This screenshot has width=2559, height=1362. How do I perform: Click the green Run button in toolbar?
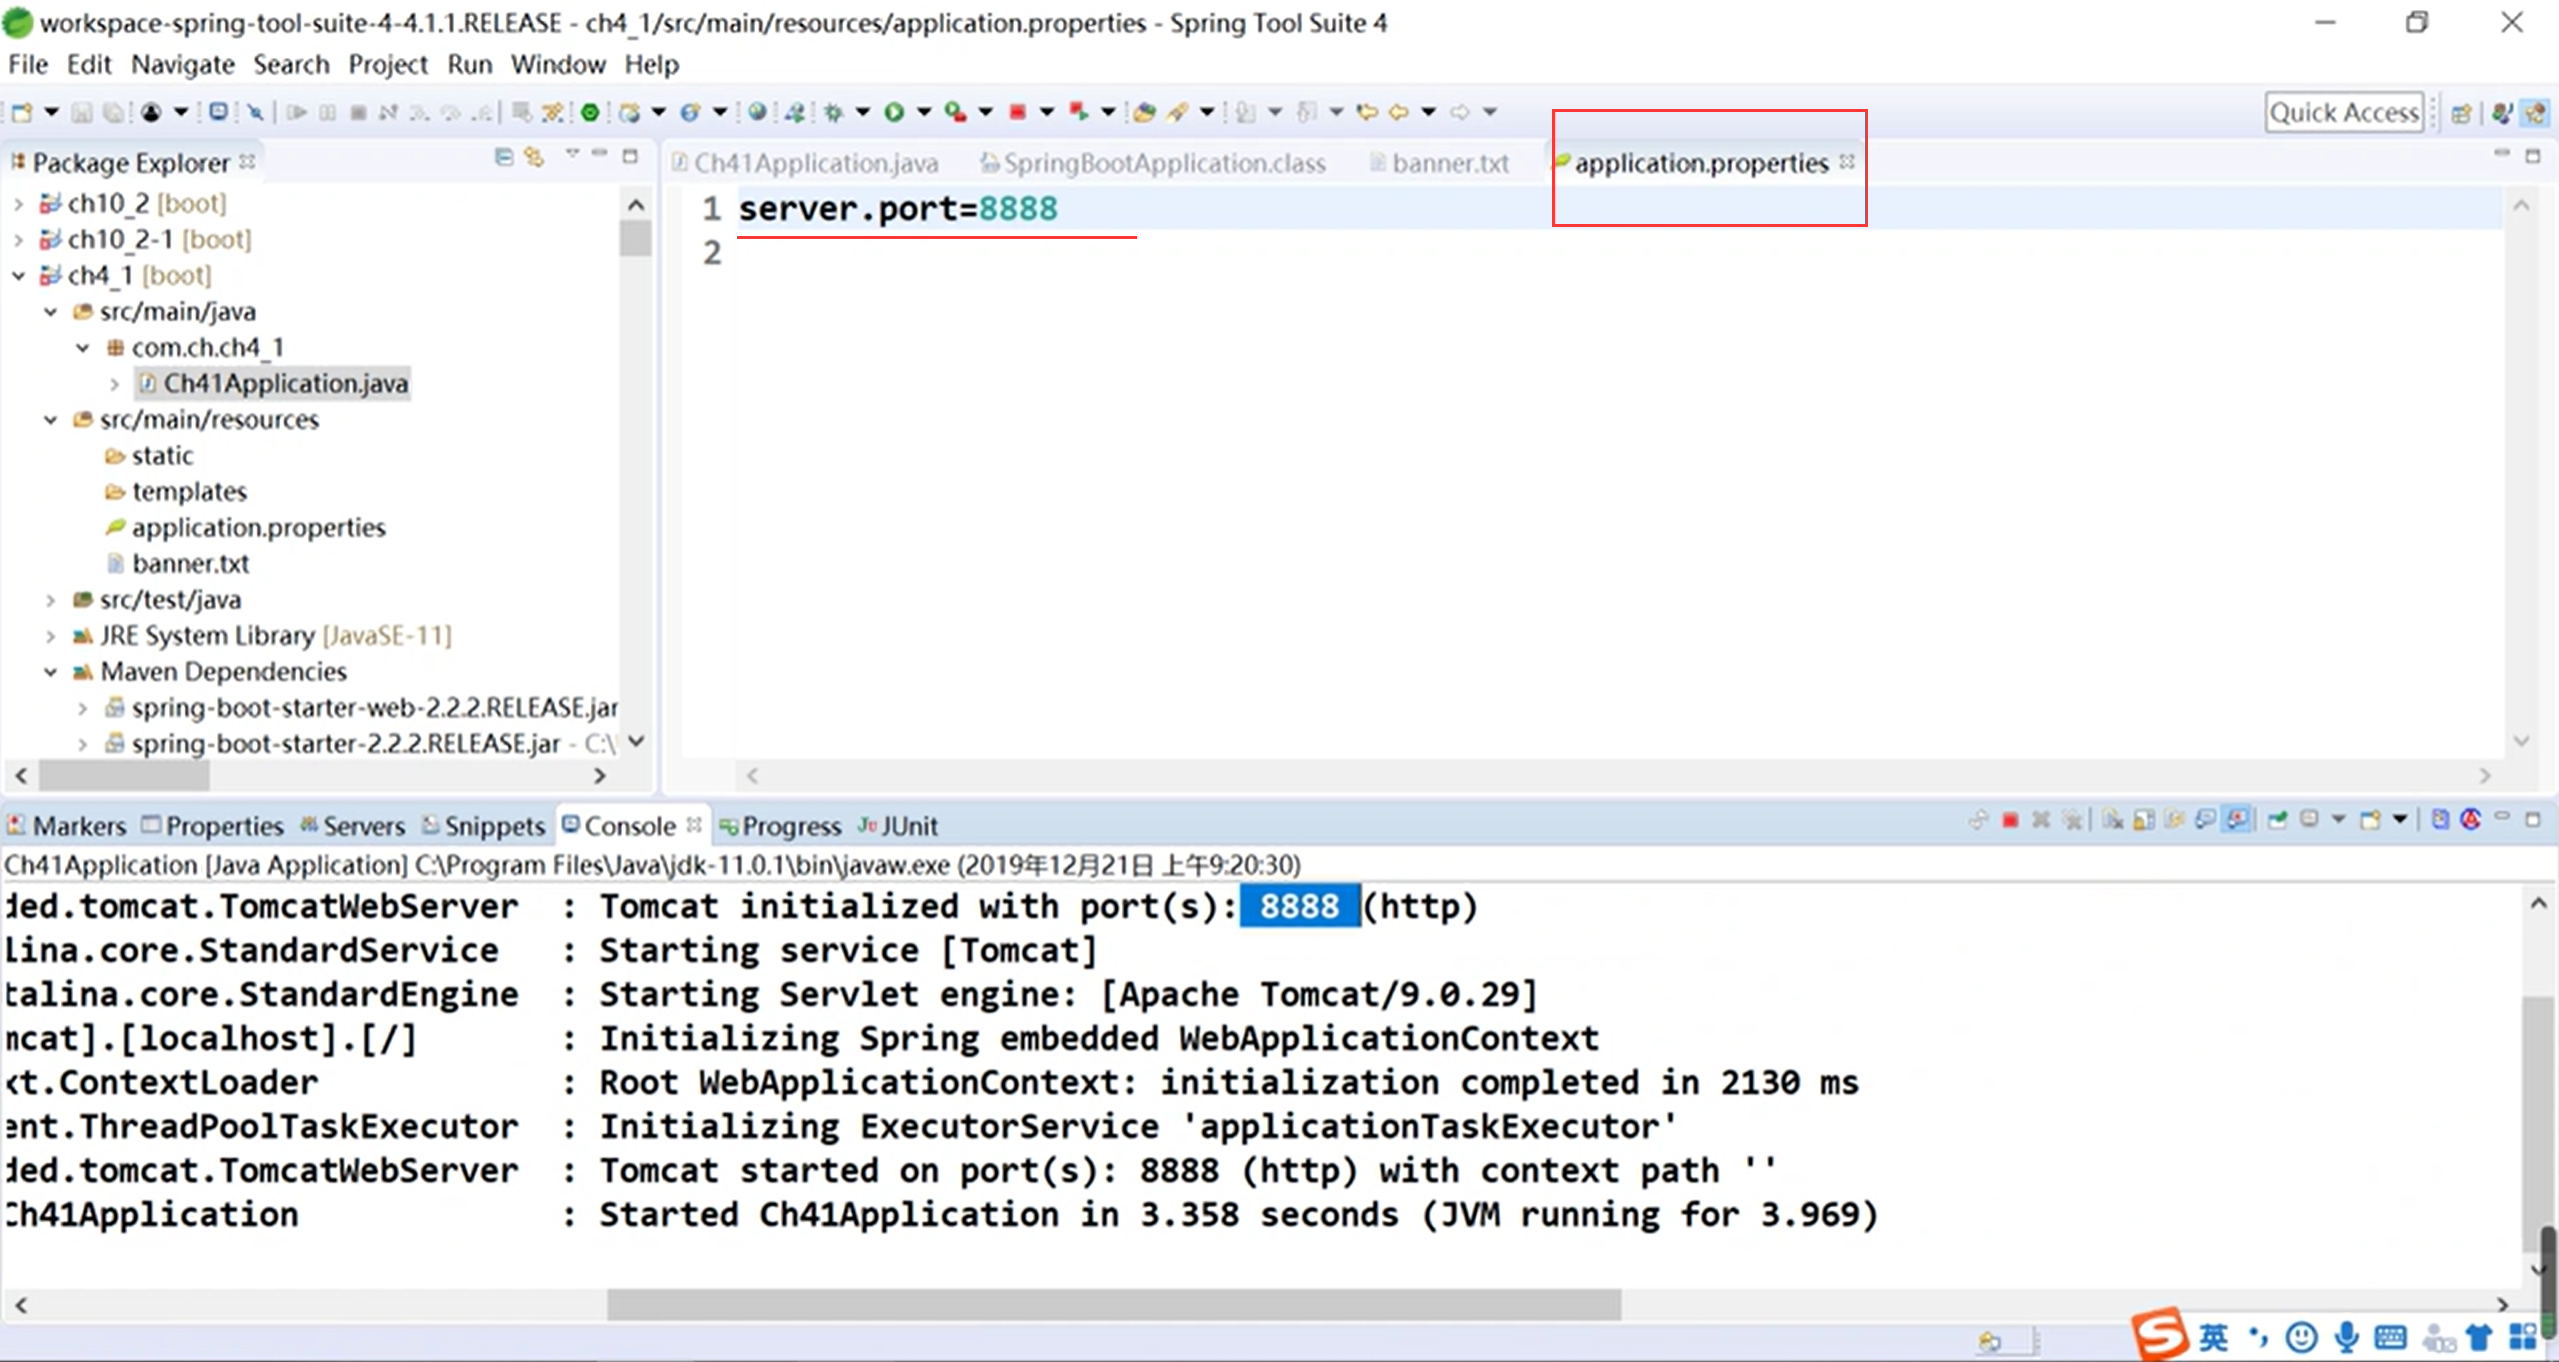click(x=893, y=112)
